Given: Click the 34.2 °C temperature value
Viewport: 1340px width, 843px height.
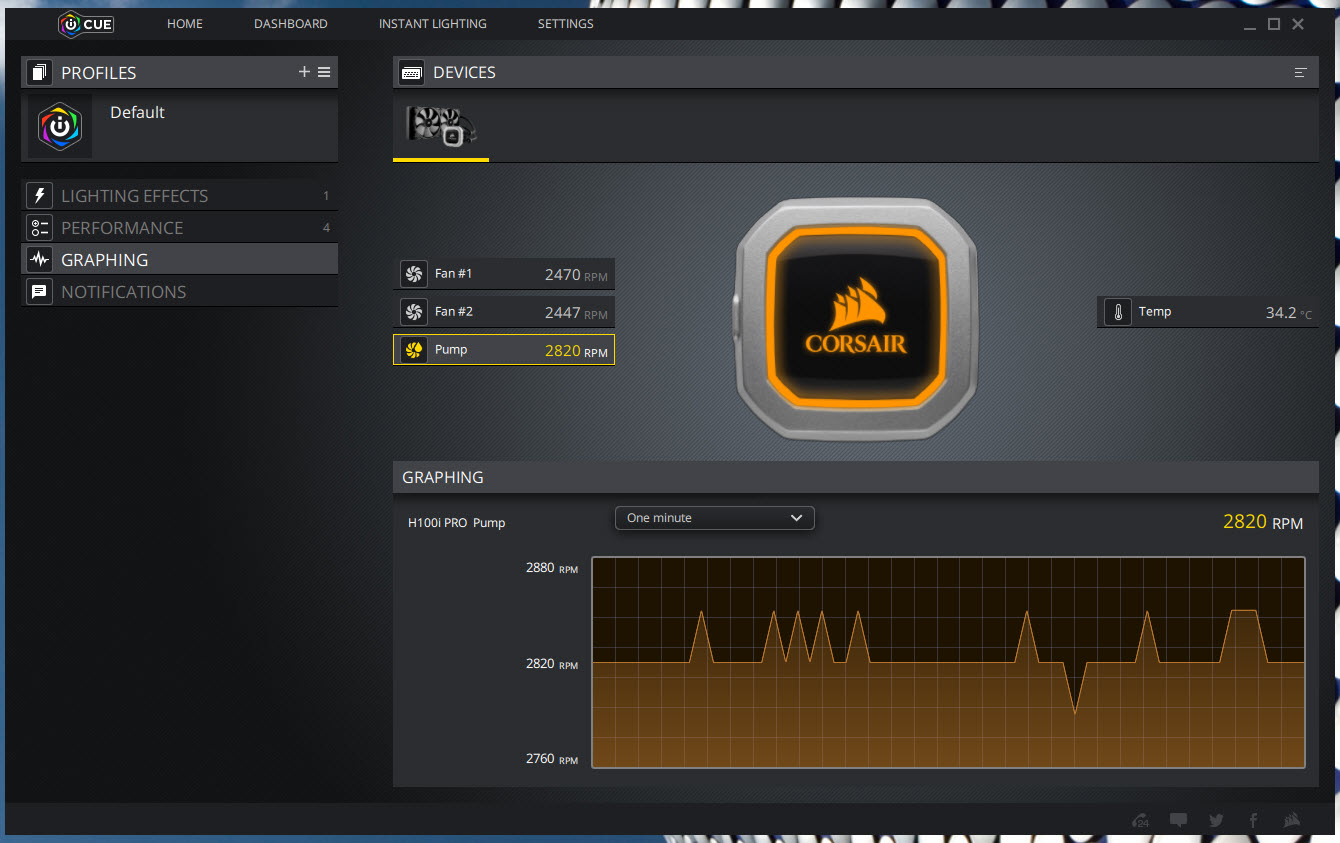Looking at the screenshot, I should point(1289,313).
